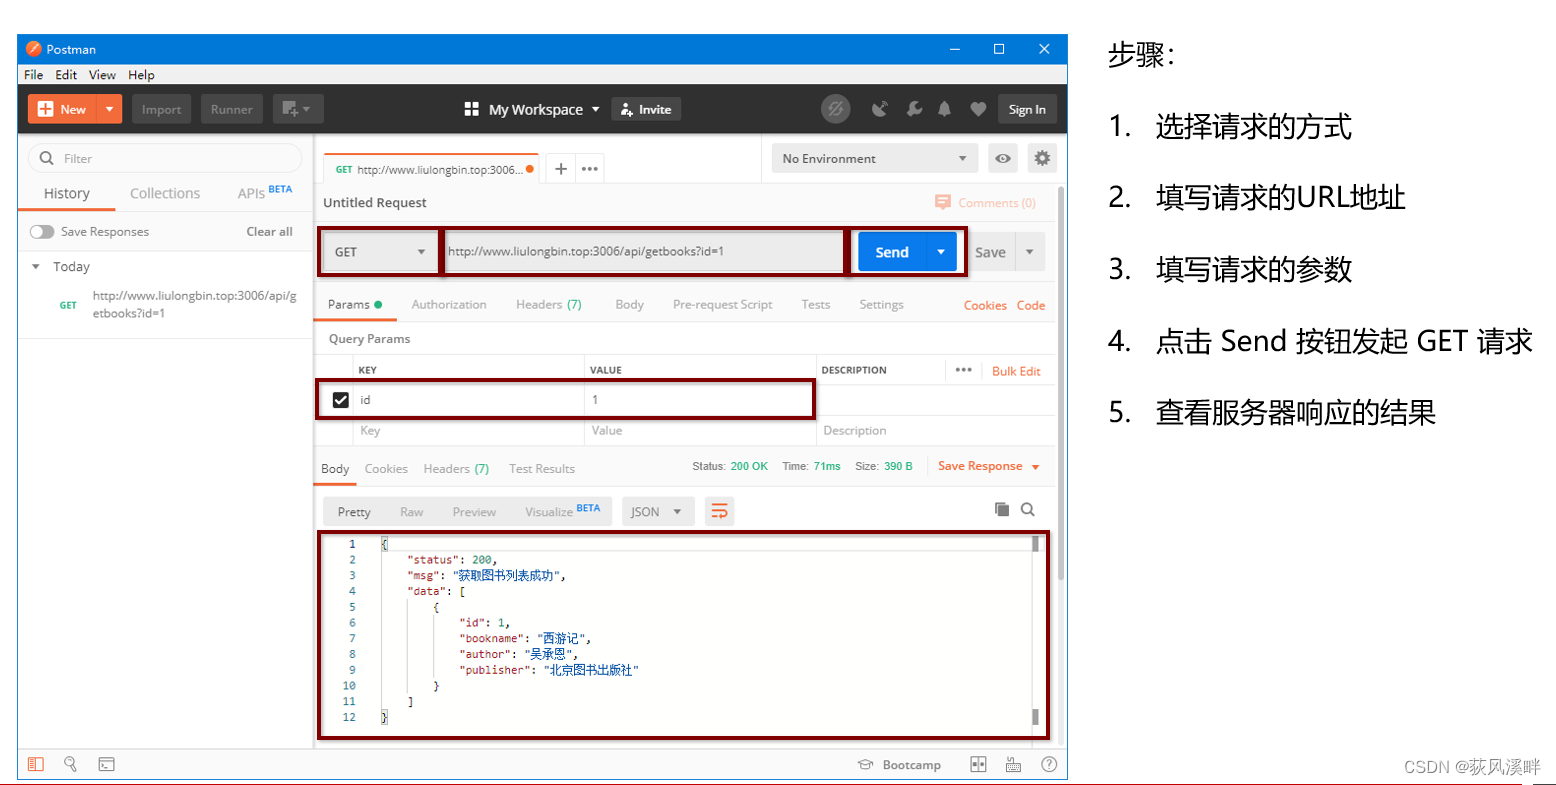Viewport: 1556px width, 785px height.
Task: Switch to the Collections tab
Action: click(165, 193)
